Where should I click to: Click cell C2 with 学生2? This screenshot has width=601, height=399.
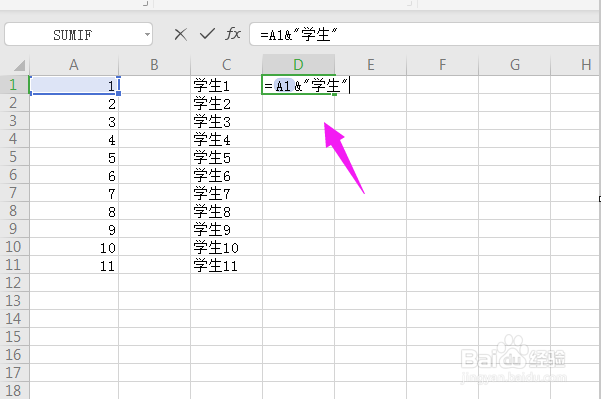click(x=227, y=103)
